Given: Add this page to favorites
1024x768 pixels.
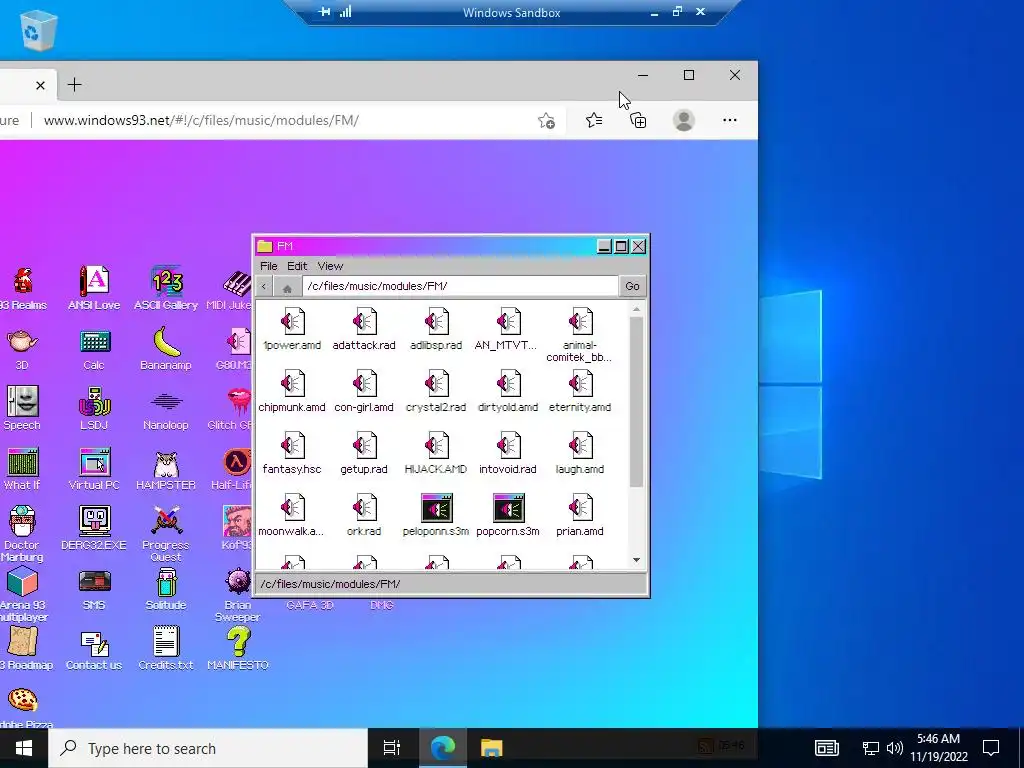Looking at the screenshot, I should coord(547,120).
